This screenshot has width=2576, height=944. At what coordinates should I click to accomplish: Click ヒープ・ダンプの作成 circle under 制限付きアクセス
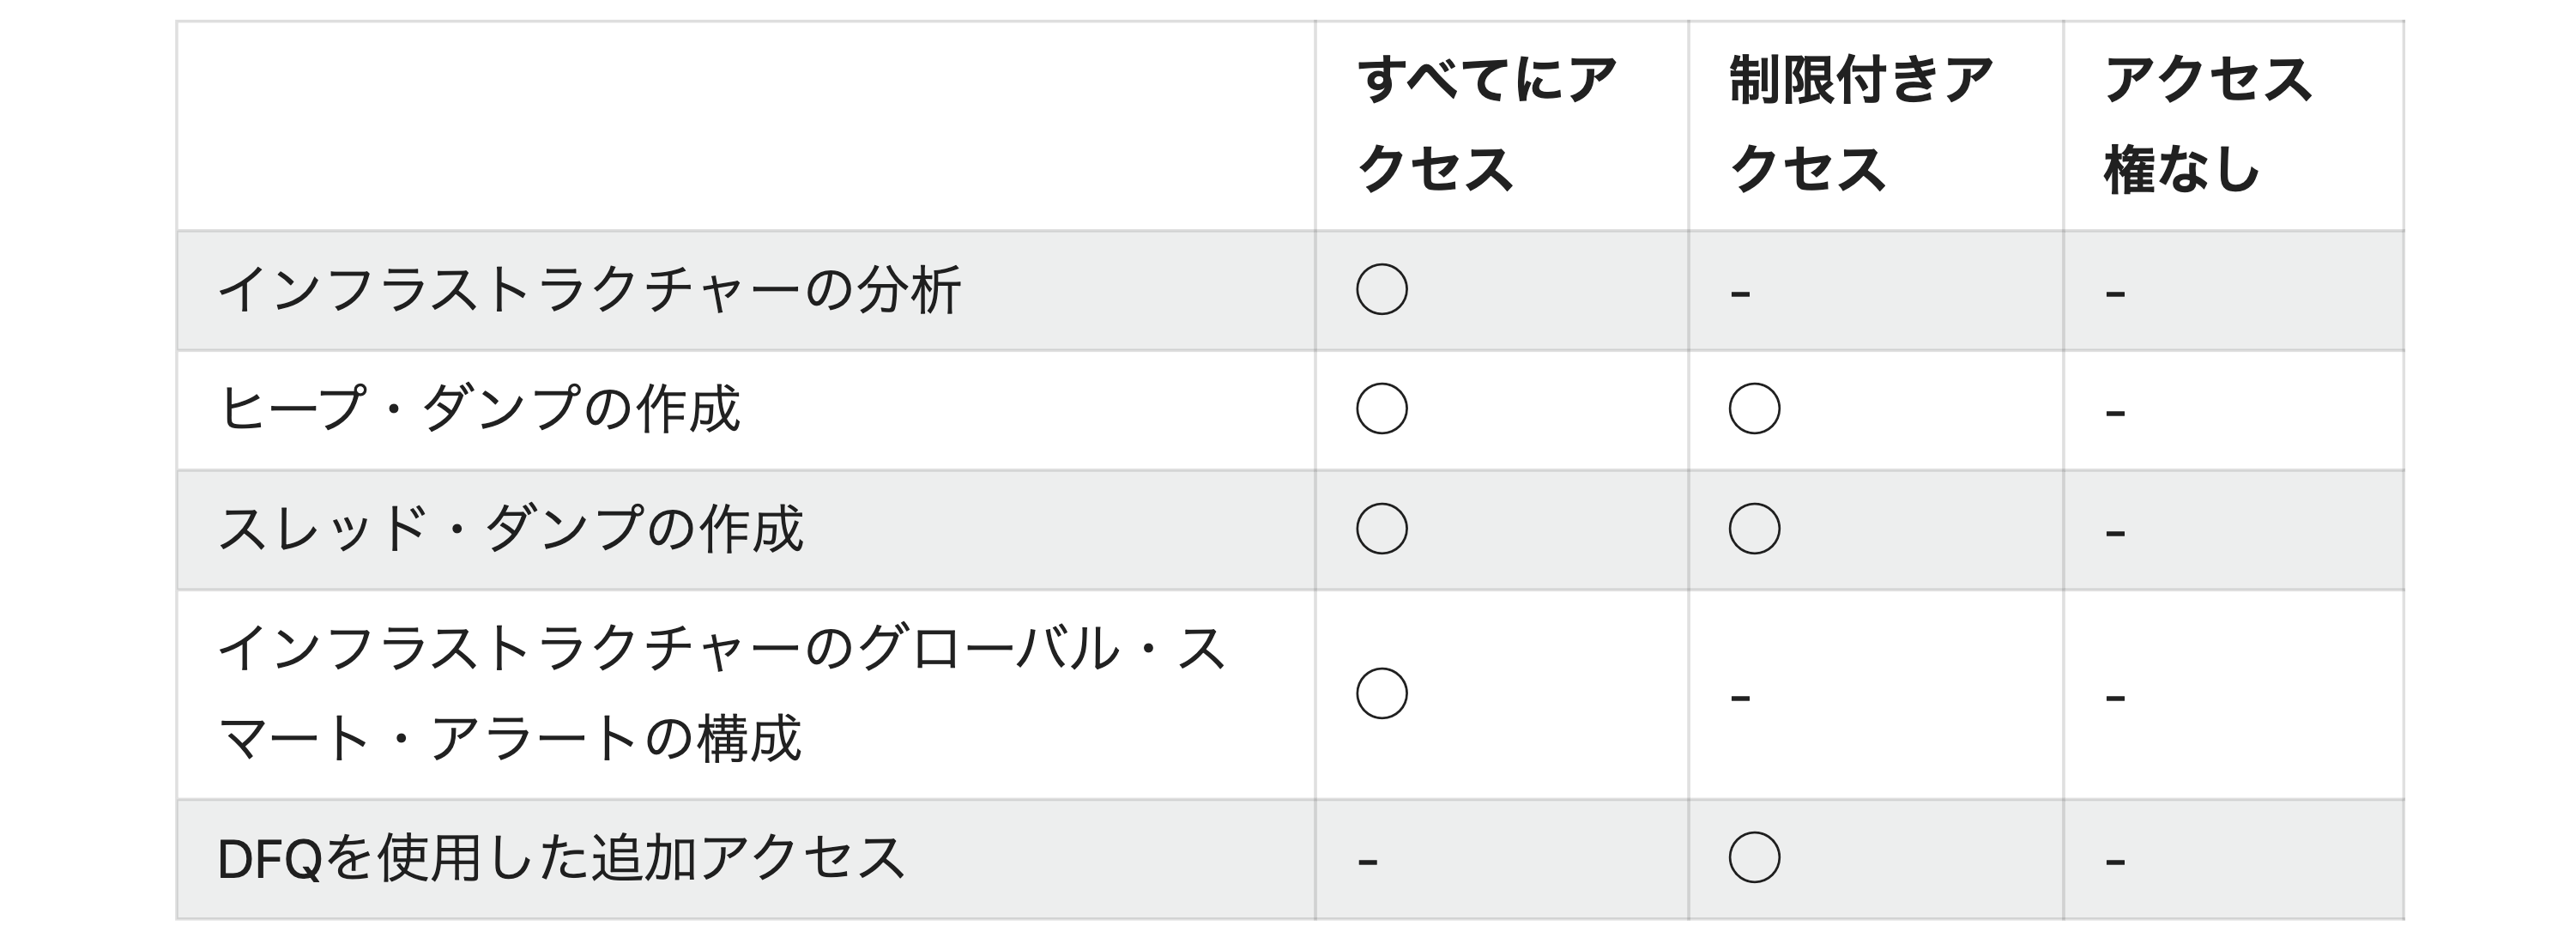click(1754, 409)
